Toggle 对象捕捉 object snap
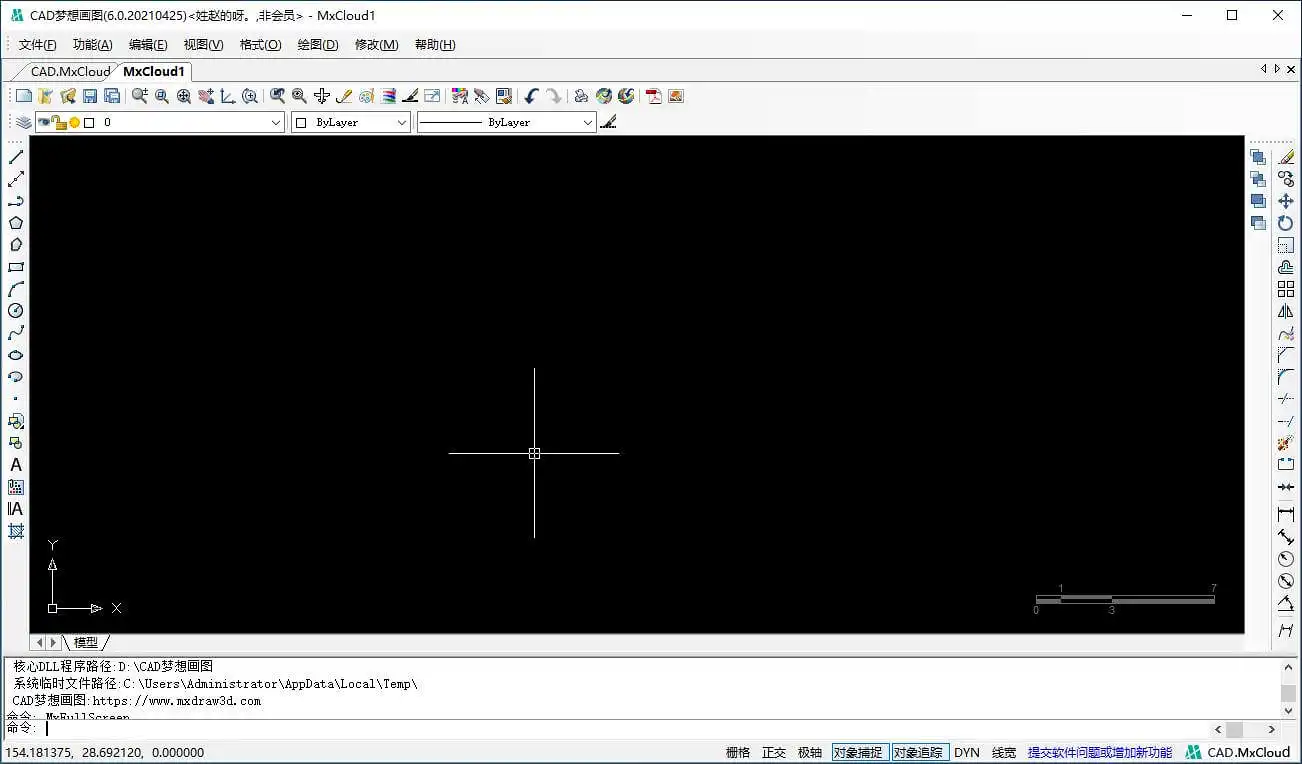Viewport: 1302px width, 764px height. [x=860, y=752]
